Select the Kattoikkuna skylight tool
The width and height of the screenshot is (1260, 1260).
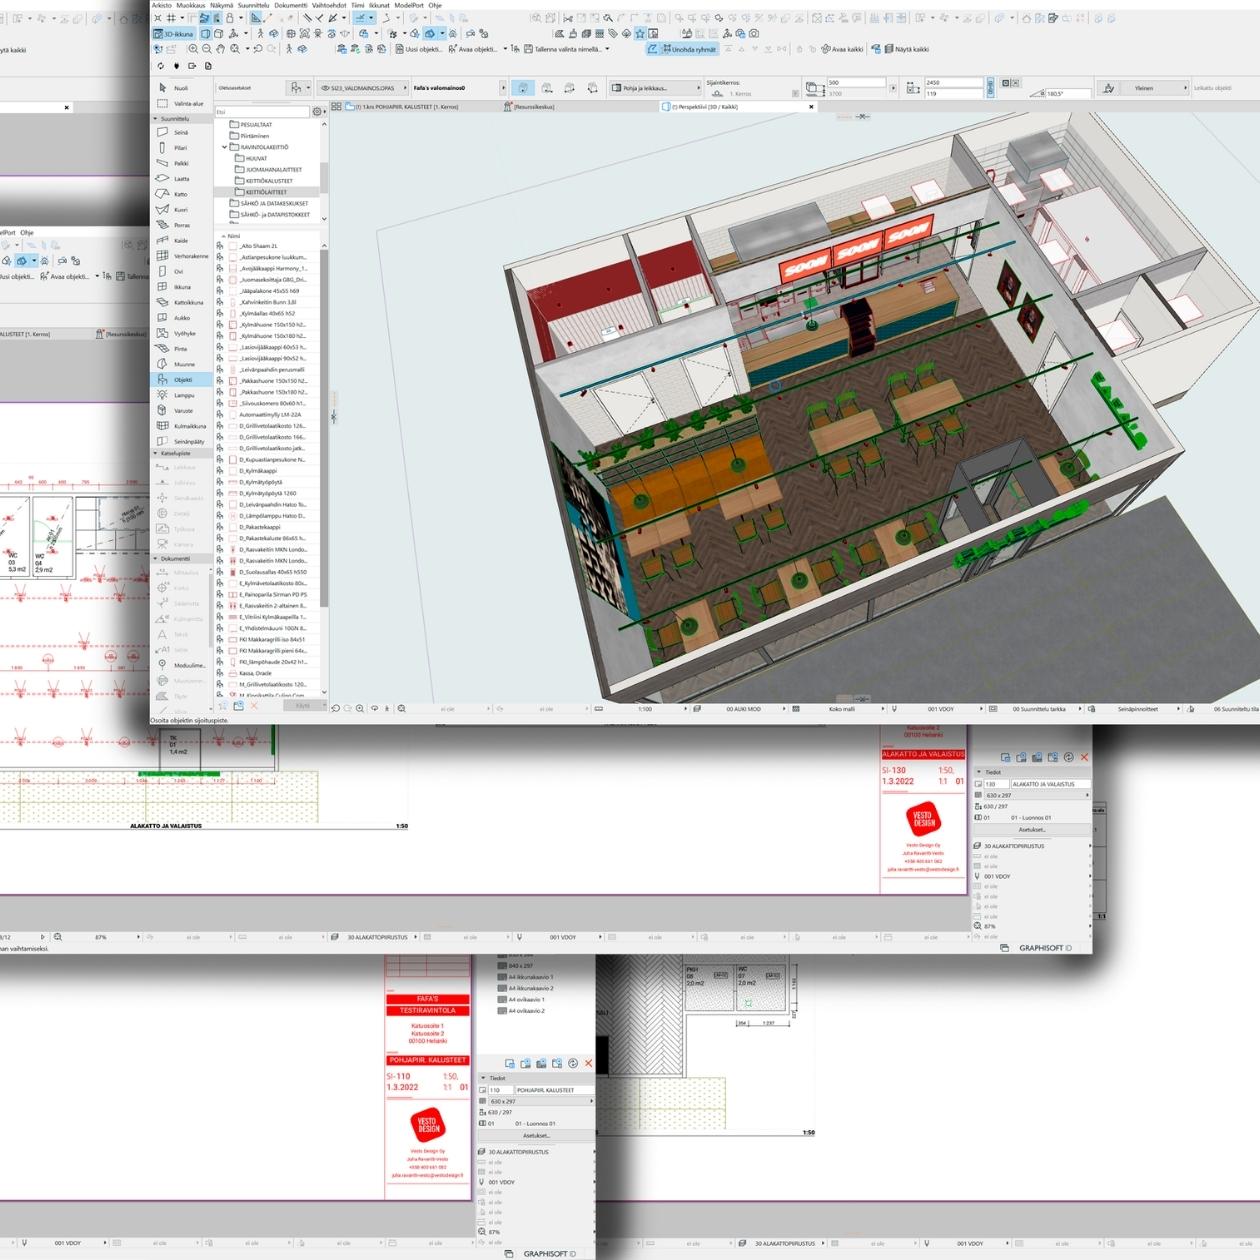(x=181, y=302)
